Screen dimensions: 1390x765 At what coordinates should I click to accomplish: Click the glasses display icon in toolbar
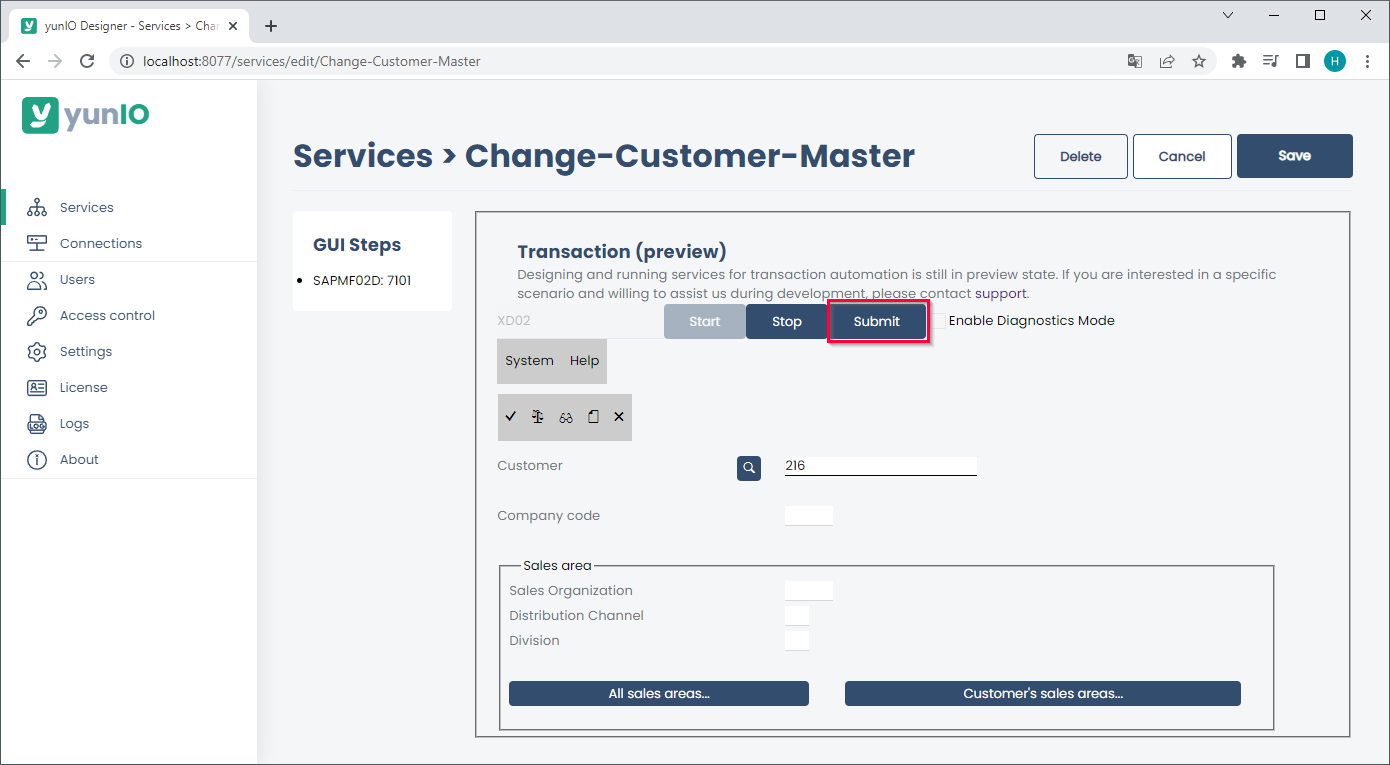[x=566, y=417]
